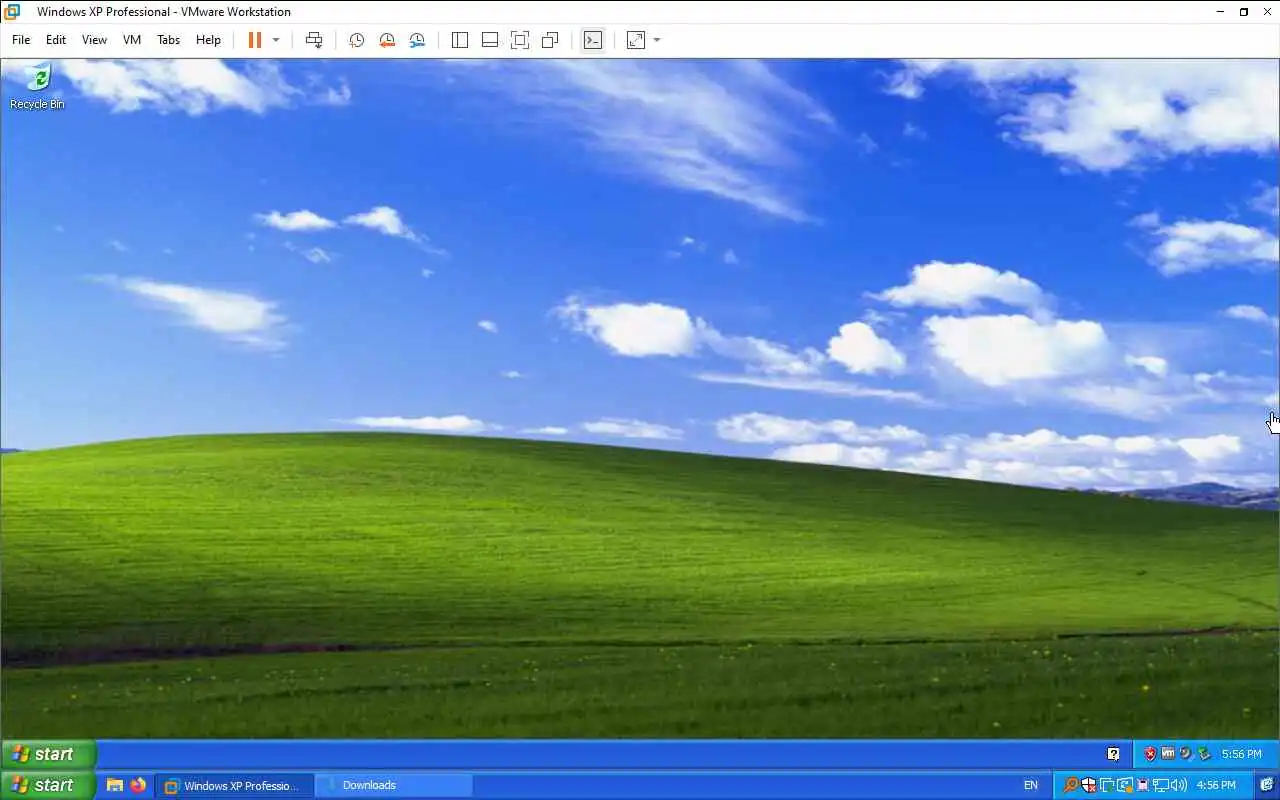The width and height of the screenshot is (1280, 800).
Task: Click the VMware Tools vm tray icon
Action: 1168,753
